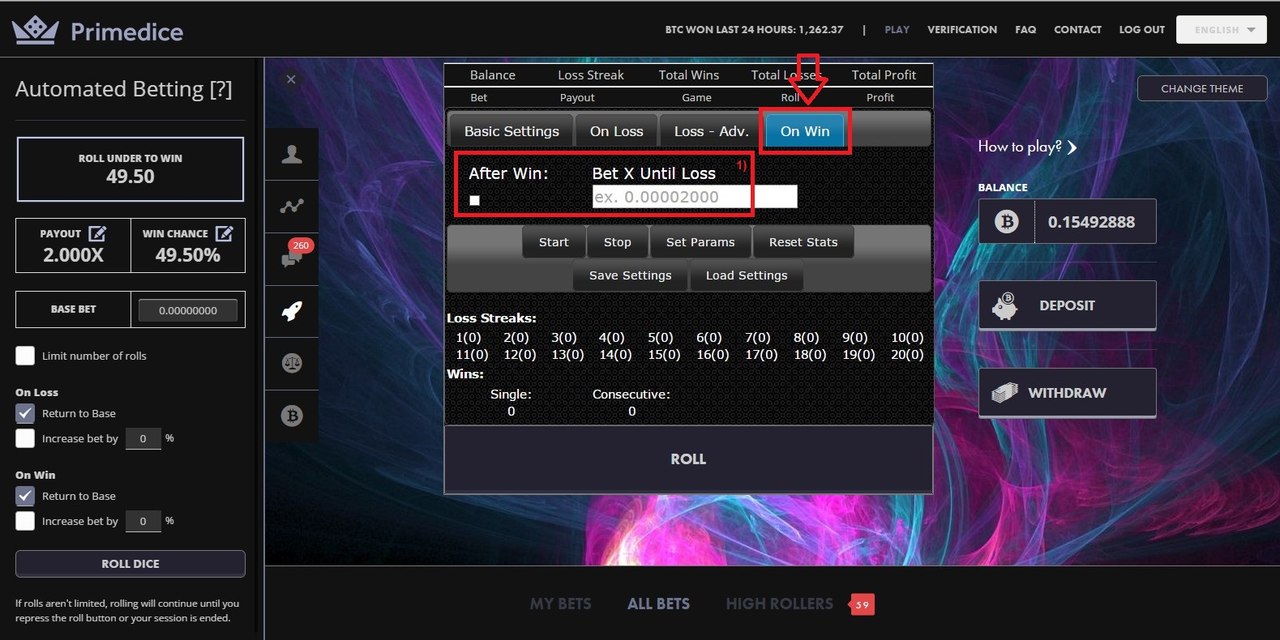
Task: Select the On Win tab
Action: 805,131
